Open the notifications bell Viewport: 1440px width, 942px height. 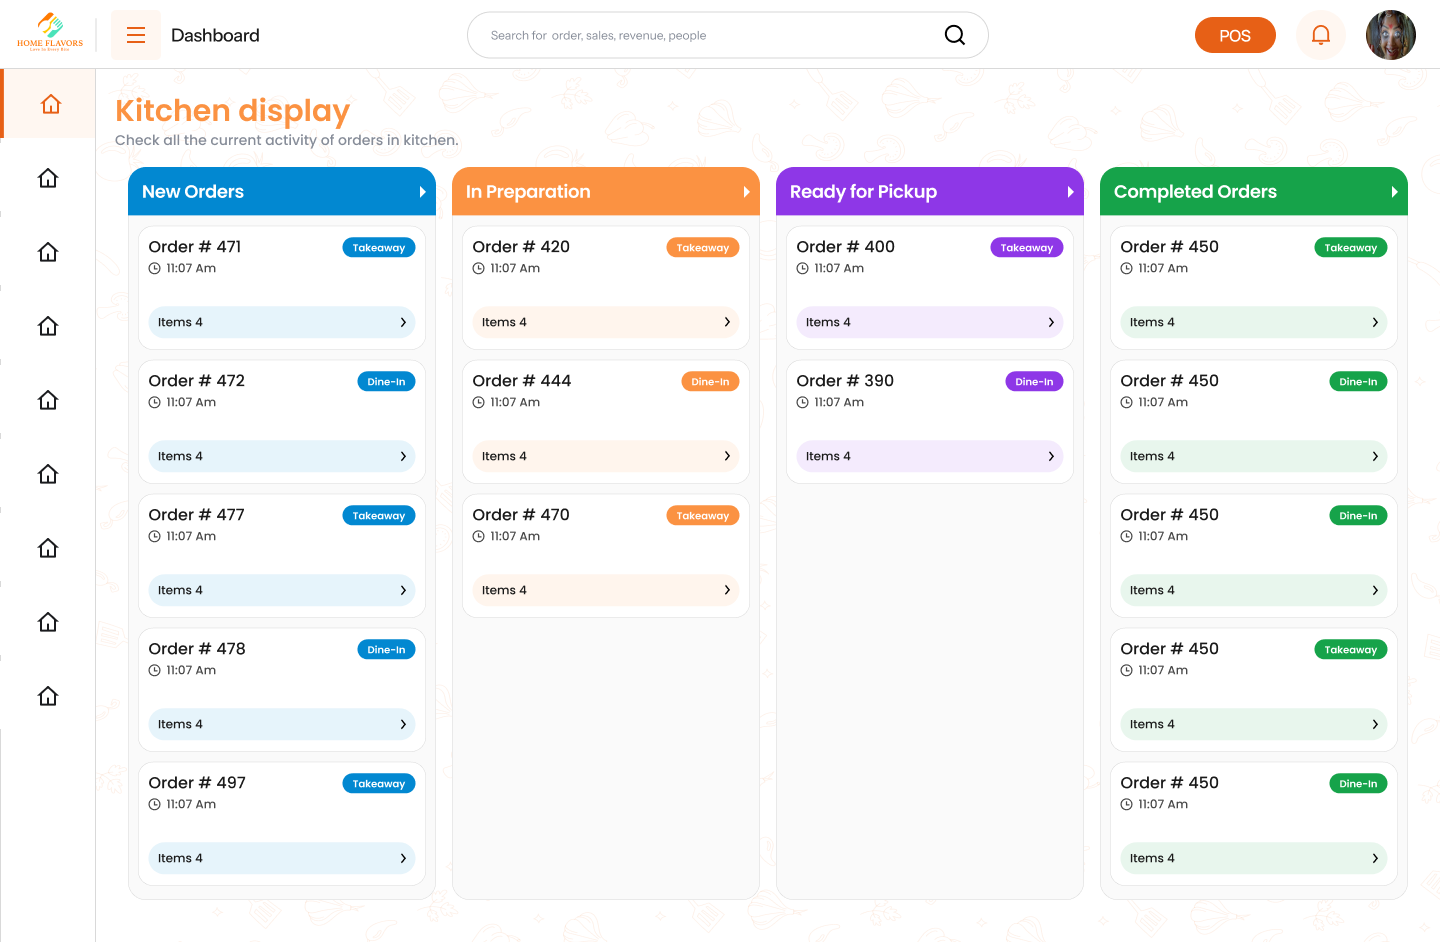(x=1320, y=36)
